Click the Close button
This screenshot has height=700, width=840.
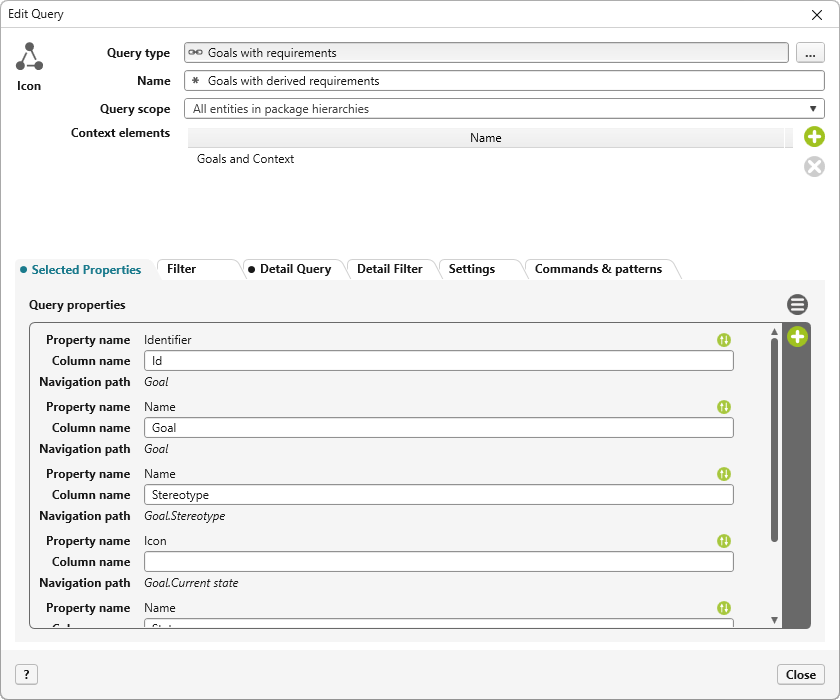800,674
